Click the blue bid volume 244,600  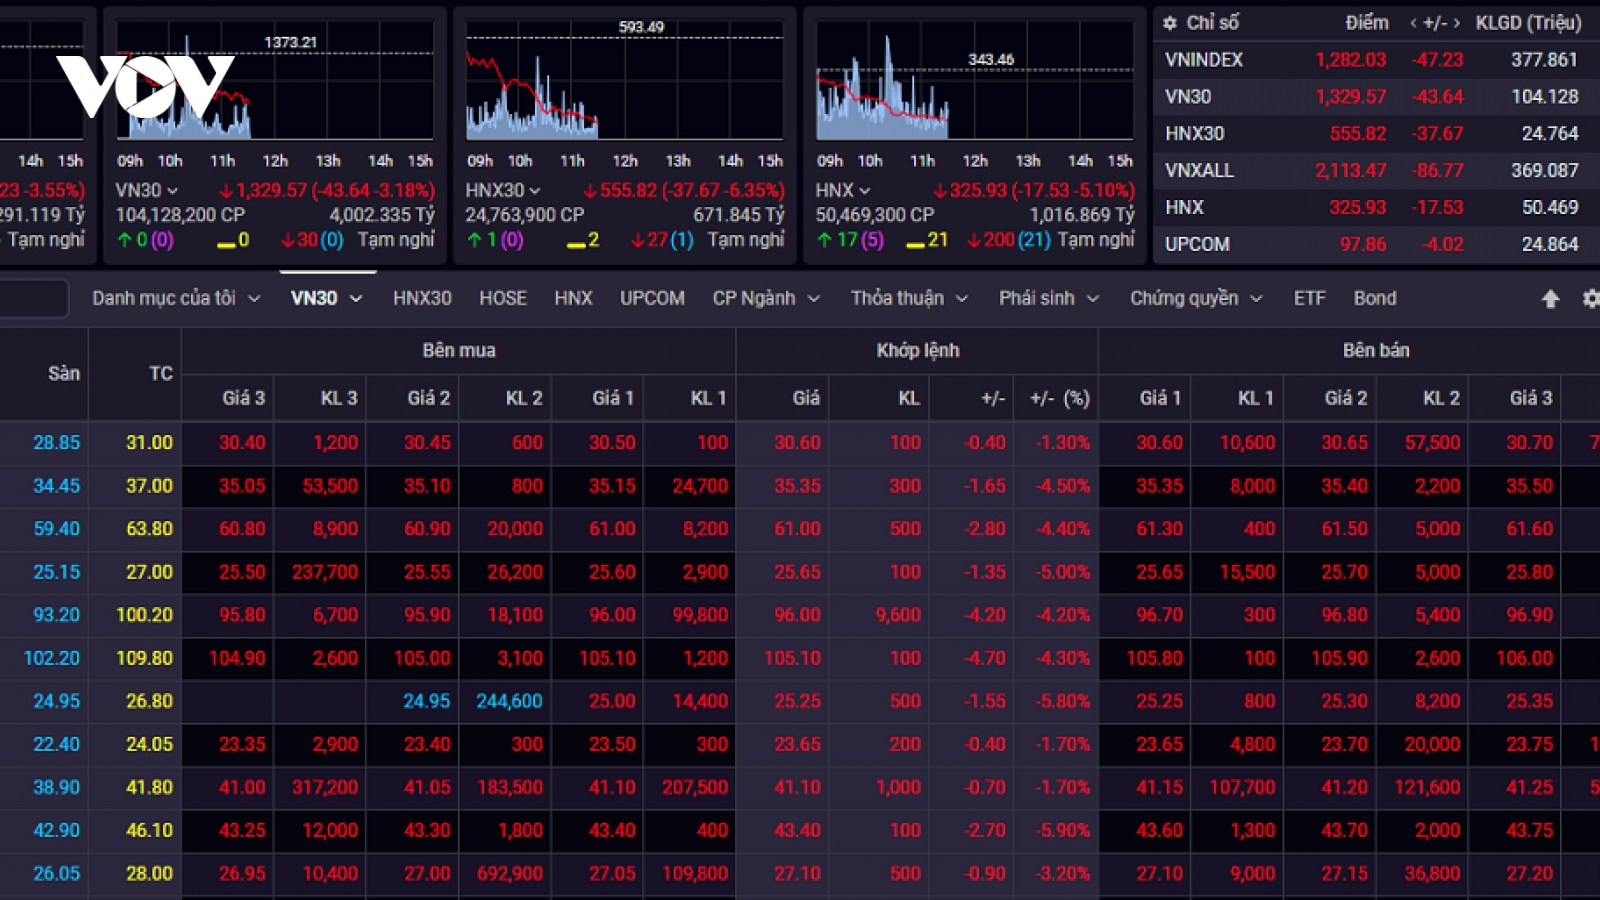(x=509, y=701)
